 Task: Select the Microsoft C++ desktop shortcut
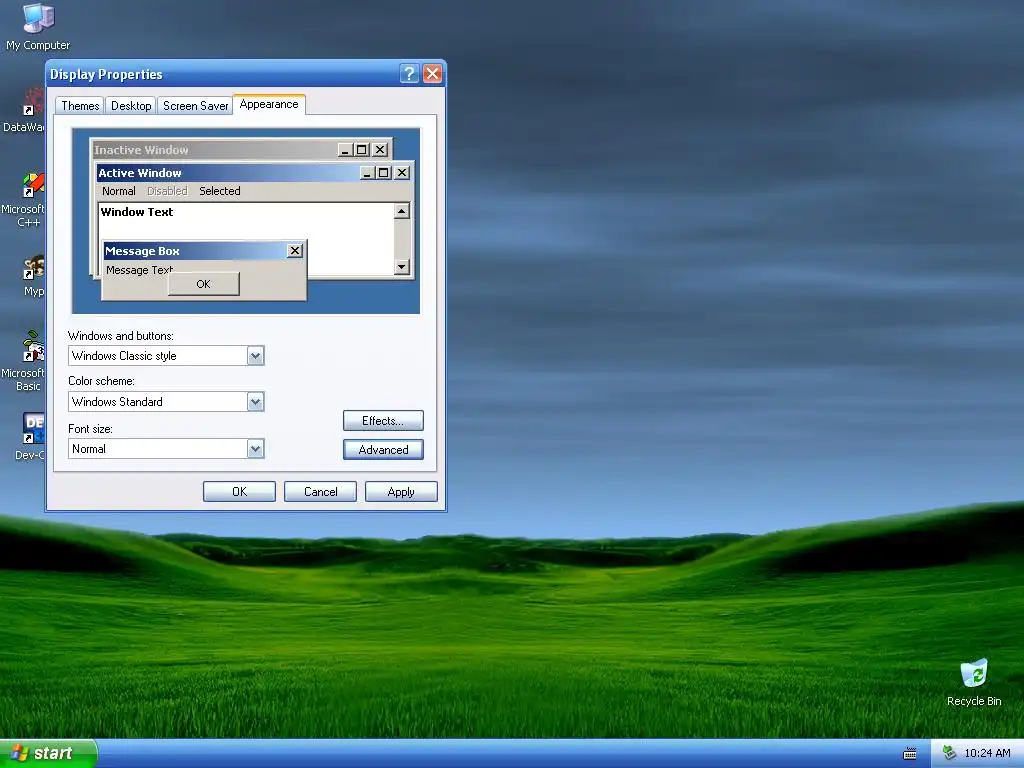tap(33, 185)
